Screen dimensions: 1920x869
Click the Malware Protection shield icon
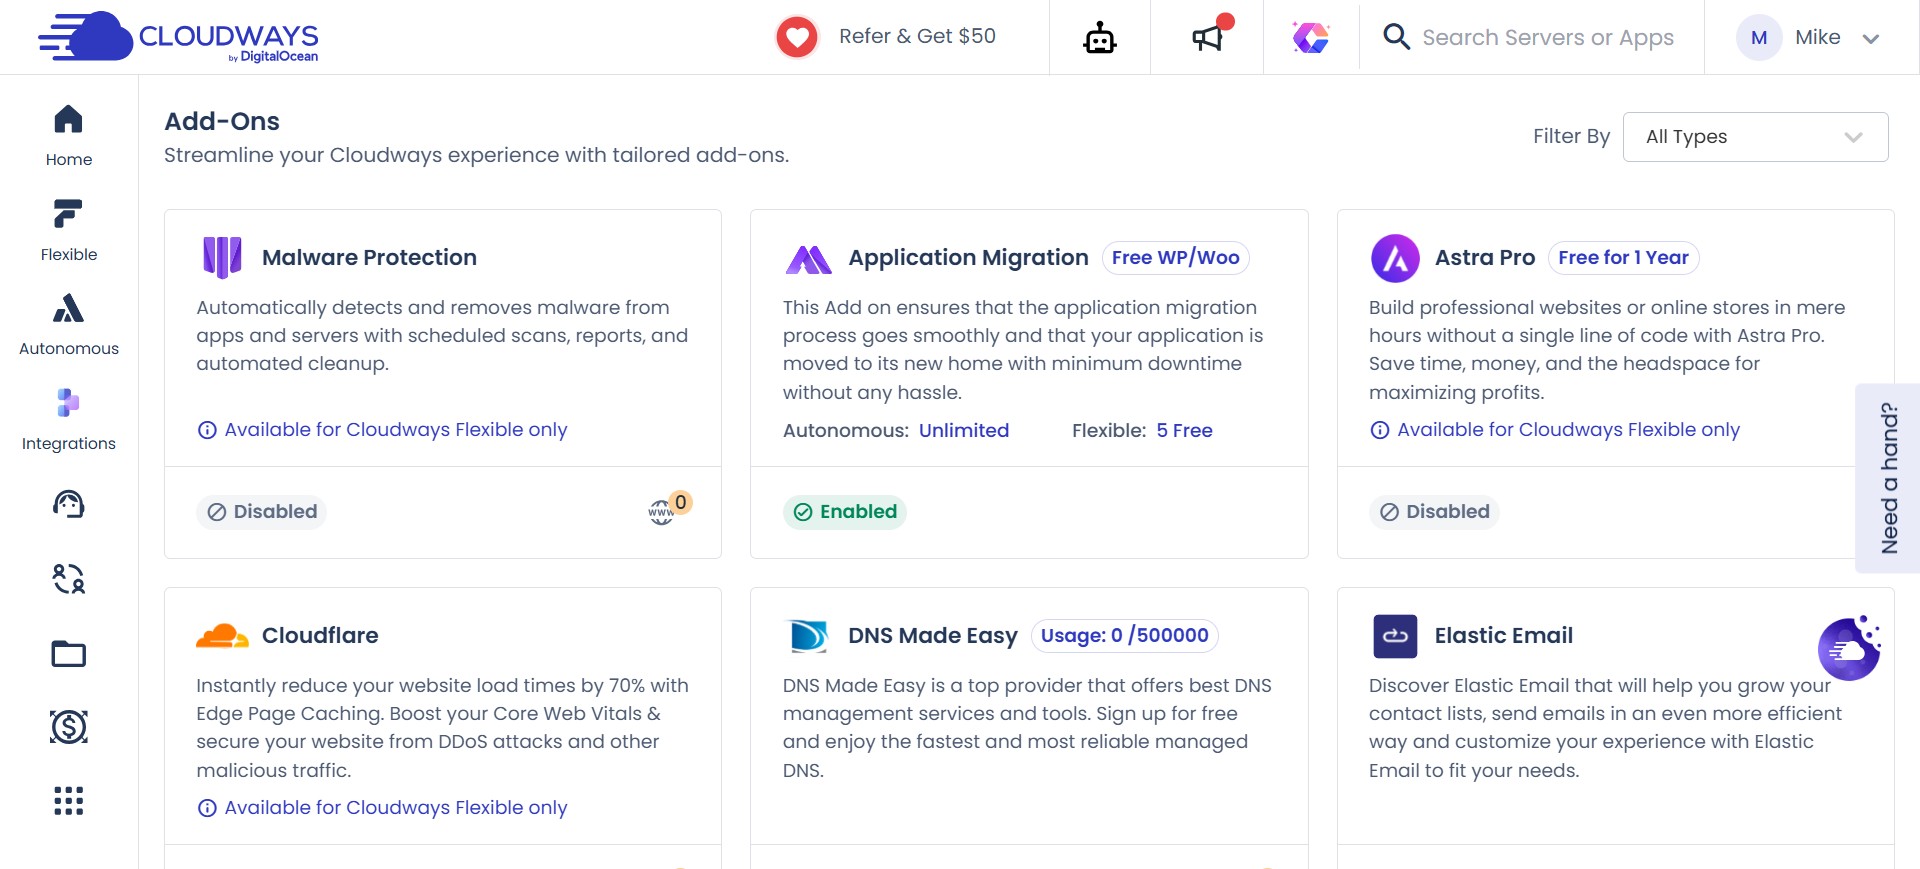point(222,257)
